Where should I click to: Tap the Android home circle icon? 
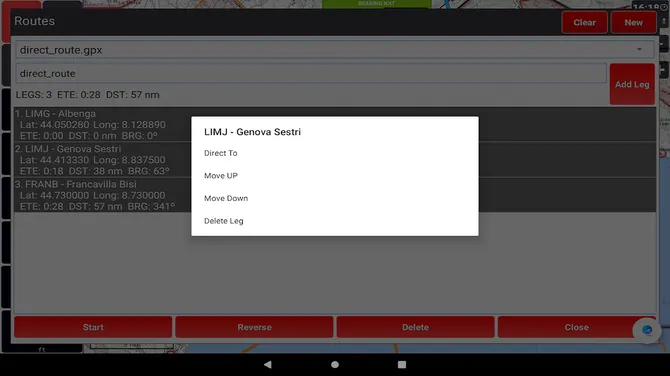(335, 364)
